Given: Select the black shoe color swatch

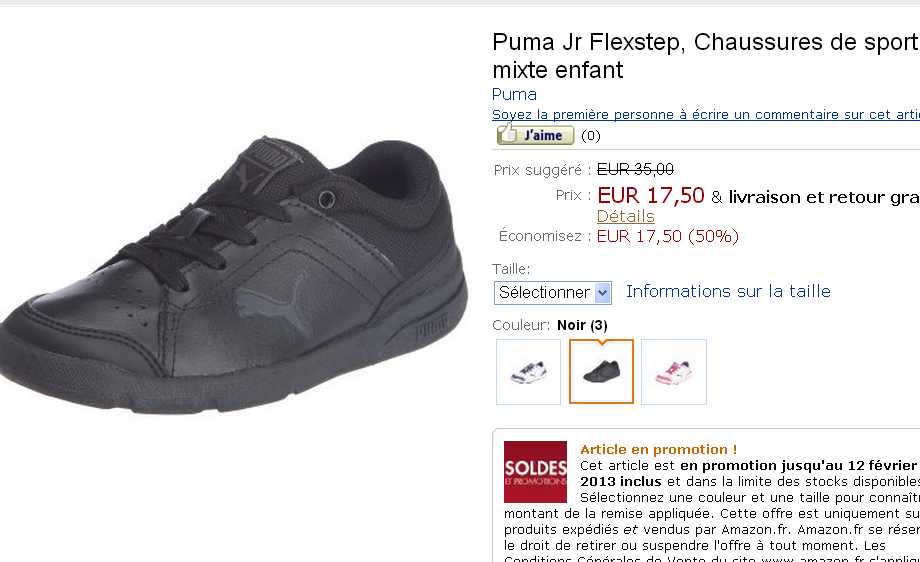Looking at the screenshot, I should 601,371.
